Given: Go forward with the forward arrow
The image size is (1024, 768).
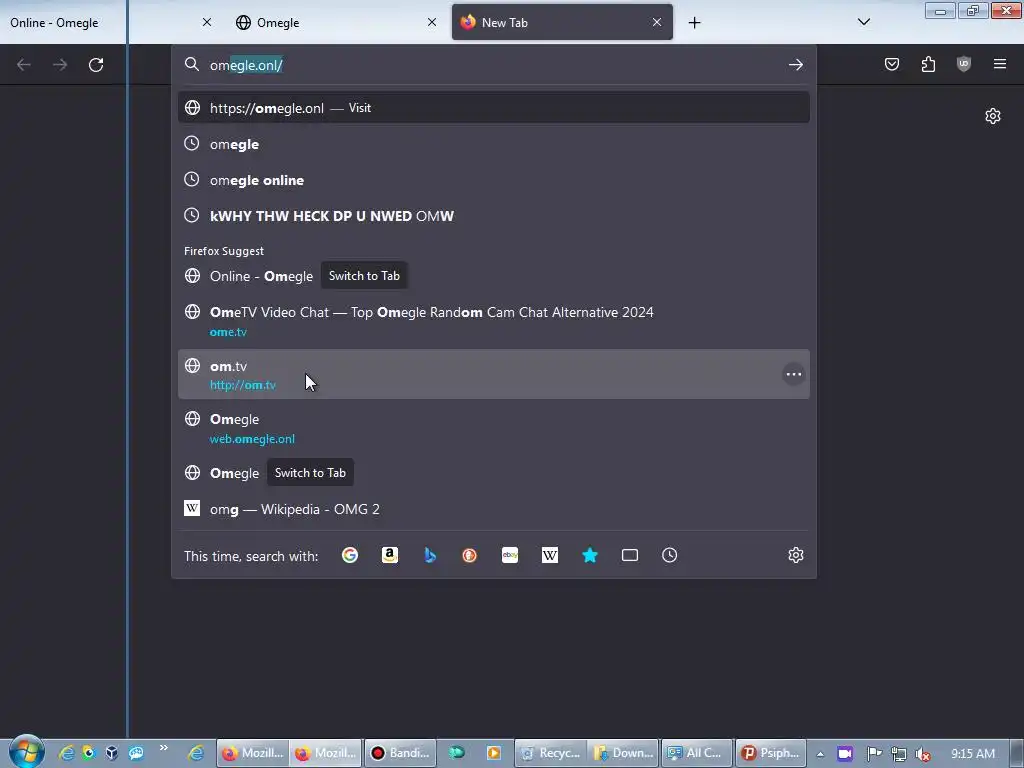Looking at the screenshot, I should pos(59,65).
